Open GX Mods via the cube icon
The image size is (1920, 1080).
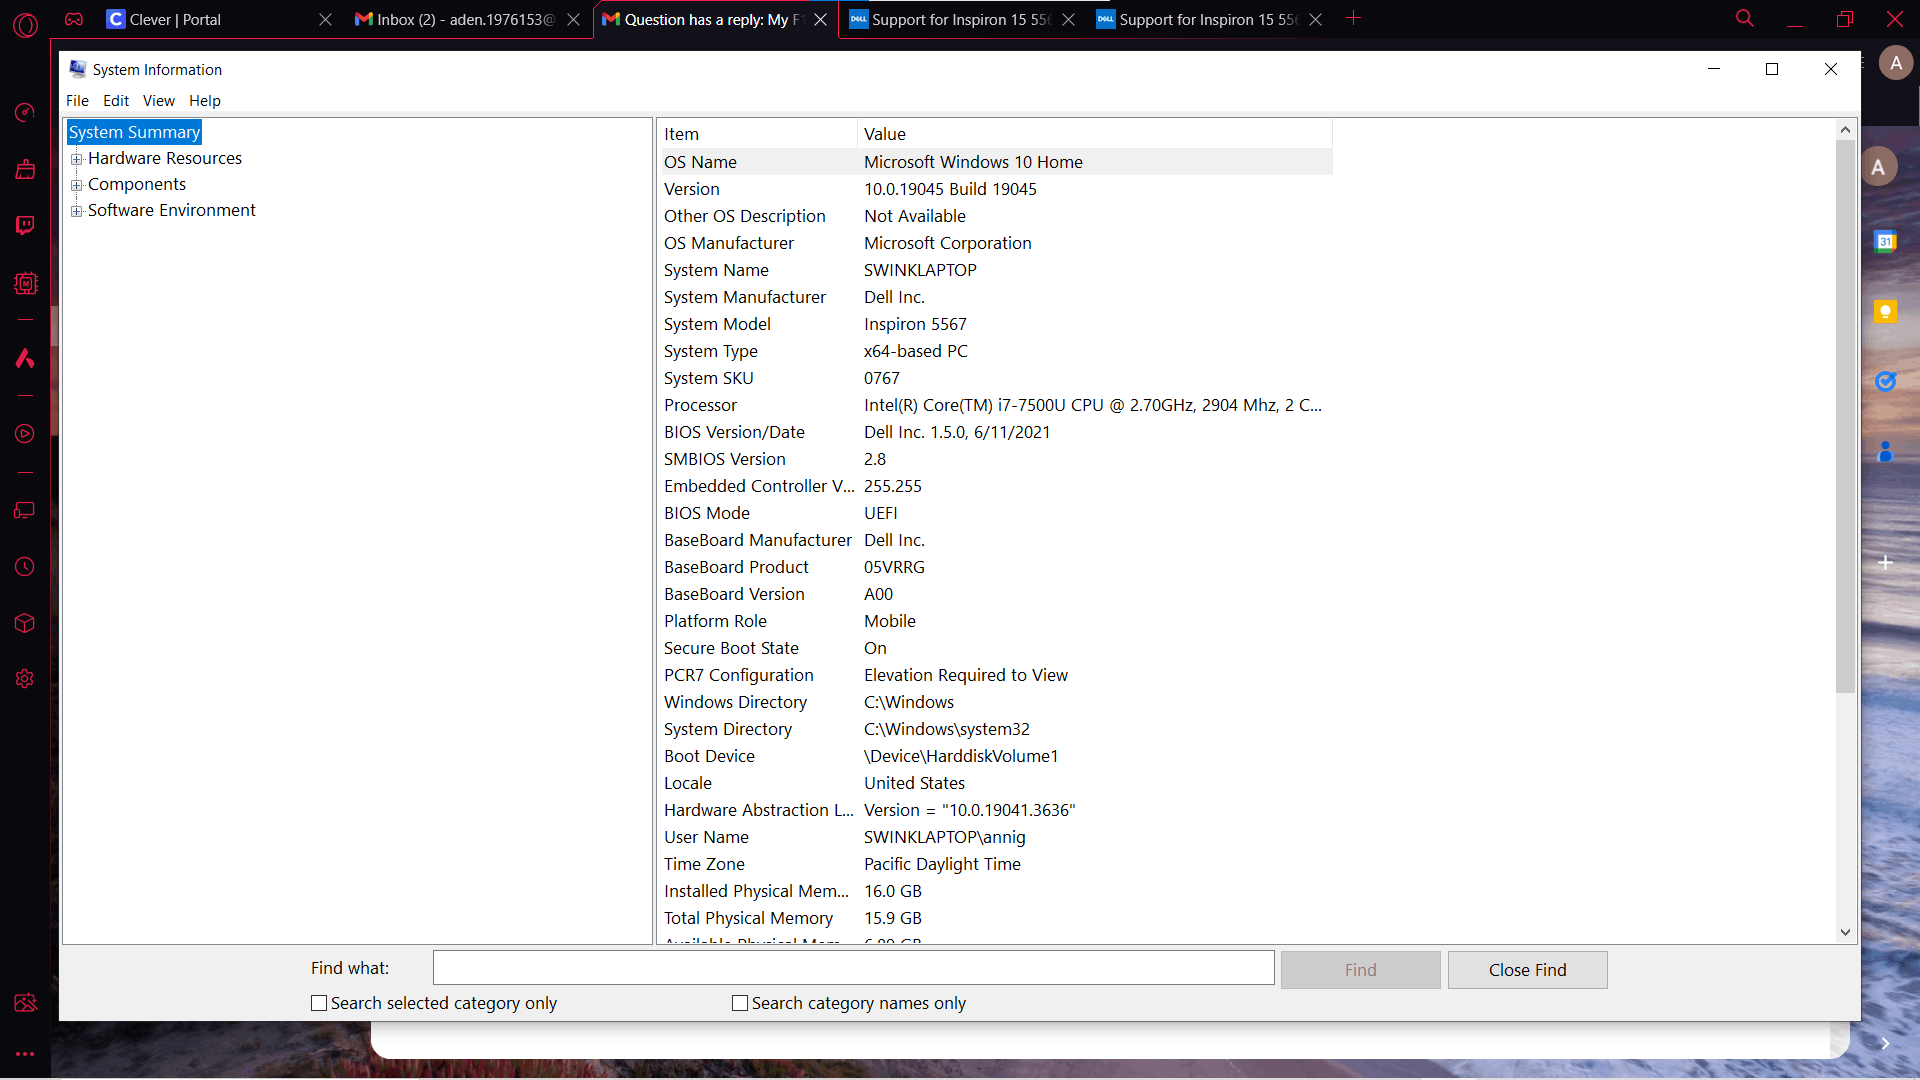[x=25, y=623]
